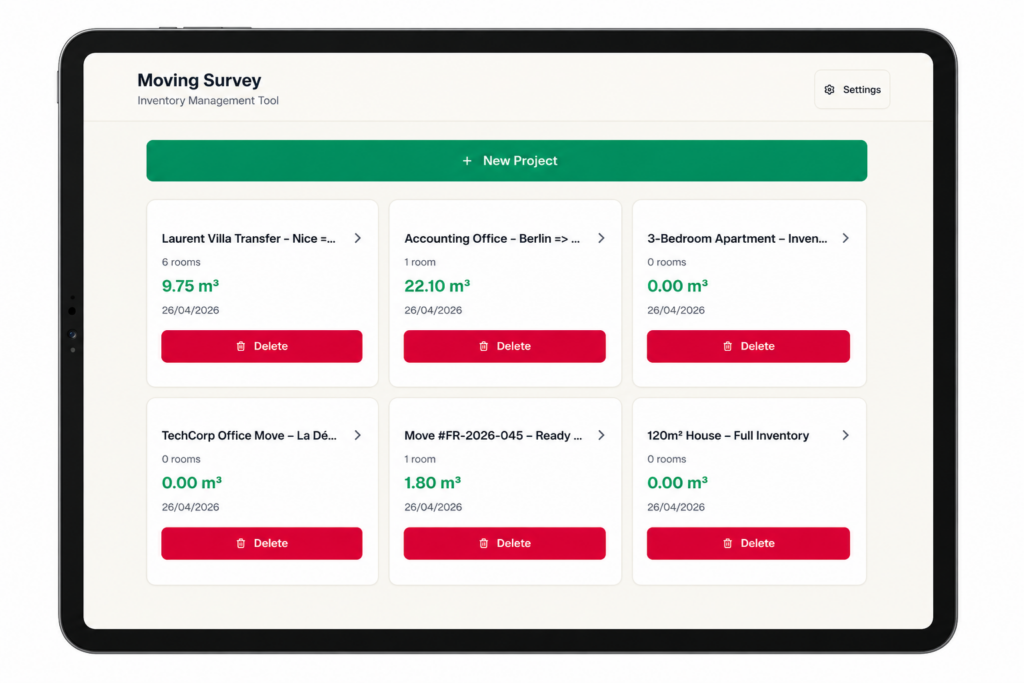Open the Settings button
This screenshot has width=1024, height=683.
coord(852,90)
